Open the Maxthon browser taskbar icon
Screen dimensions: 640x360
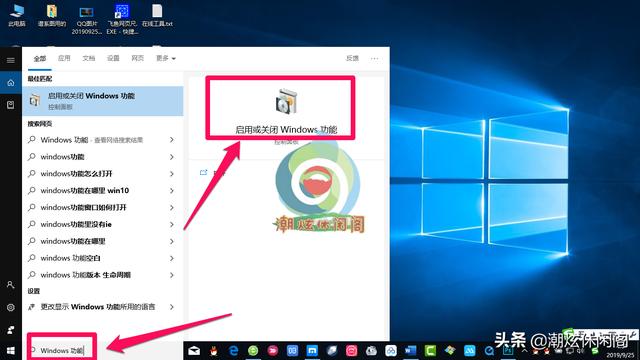pyautogui.click(x=312, y=351)
